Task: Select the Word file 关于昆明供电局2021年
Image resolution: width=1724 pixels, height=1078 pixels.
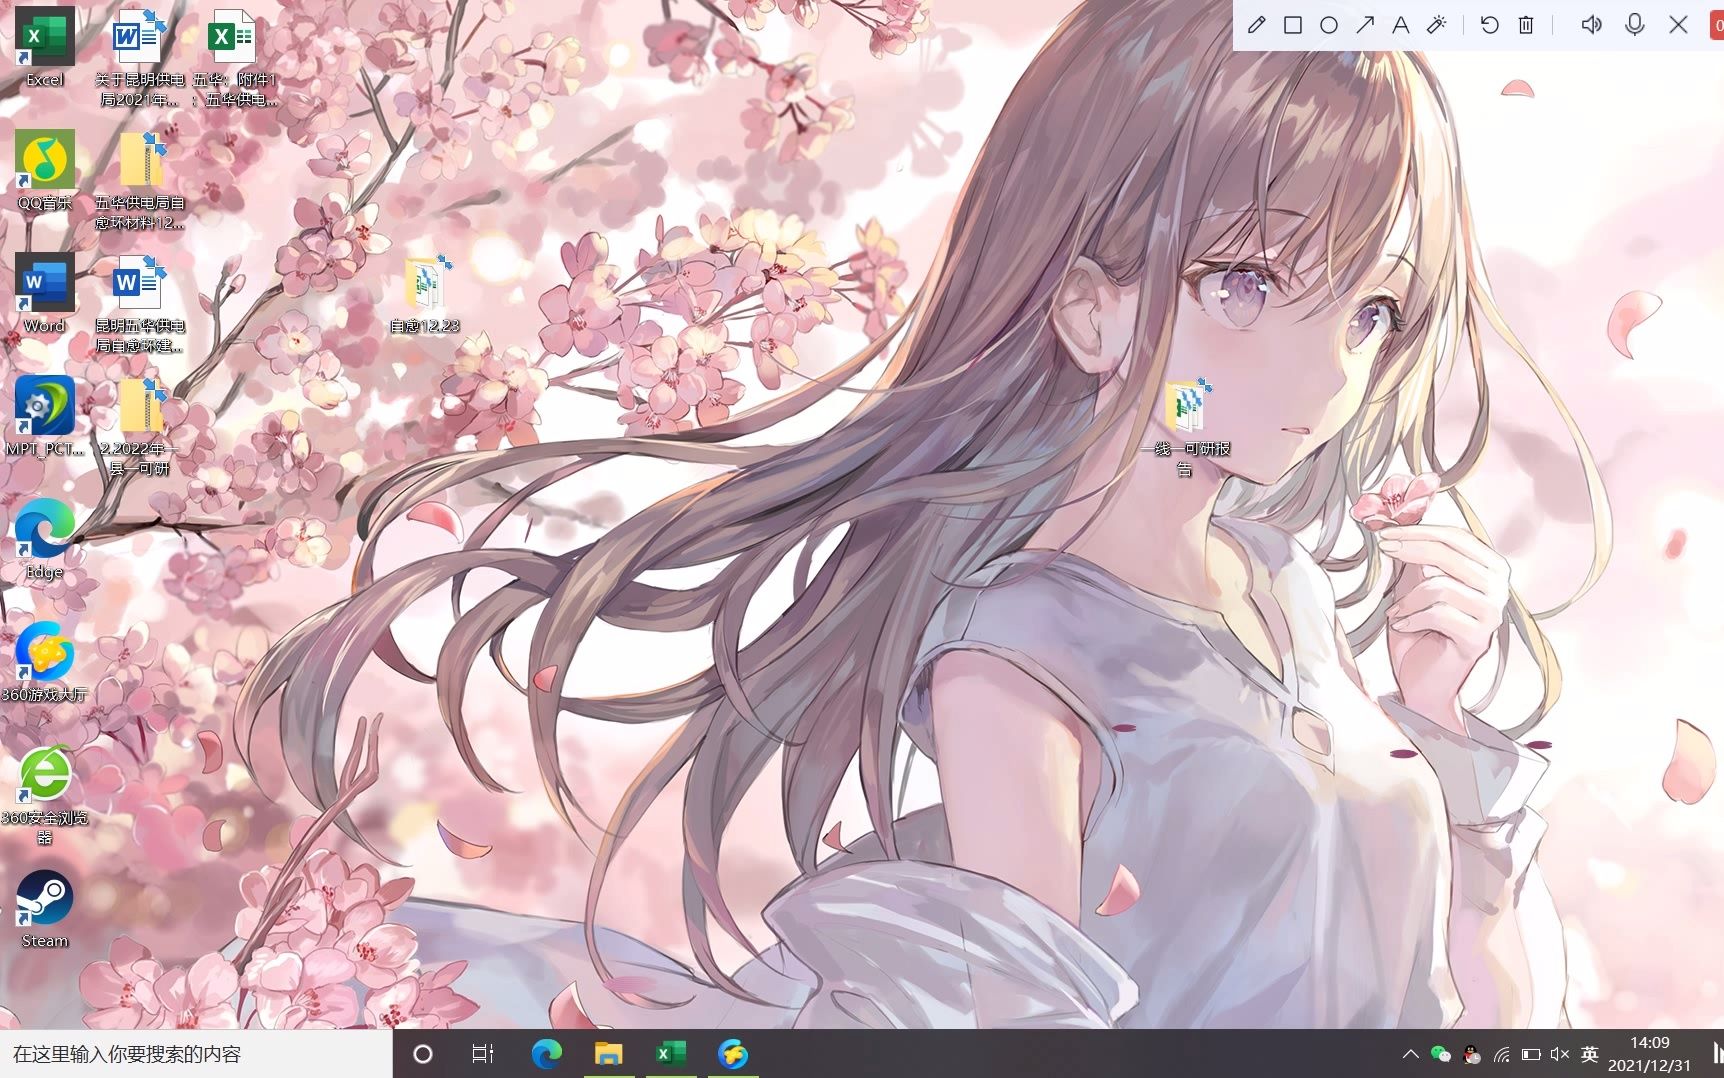Action: coord(139,58)
